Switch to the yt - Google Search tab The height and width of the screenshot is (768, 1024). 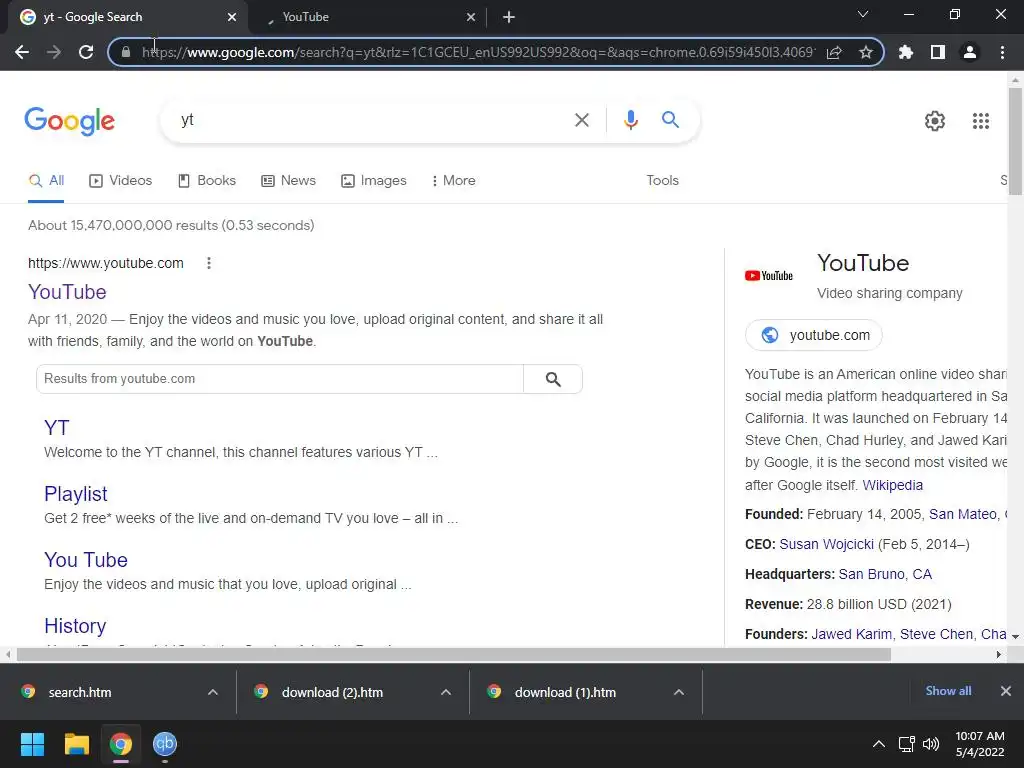[127, 17]
